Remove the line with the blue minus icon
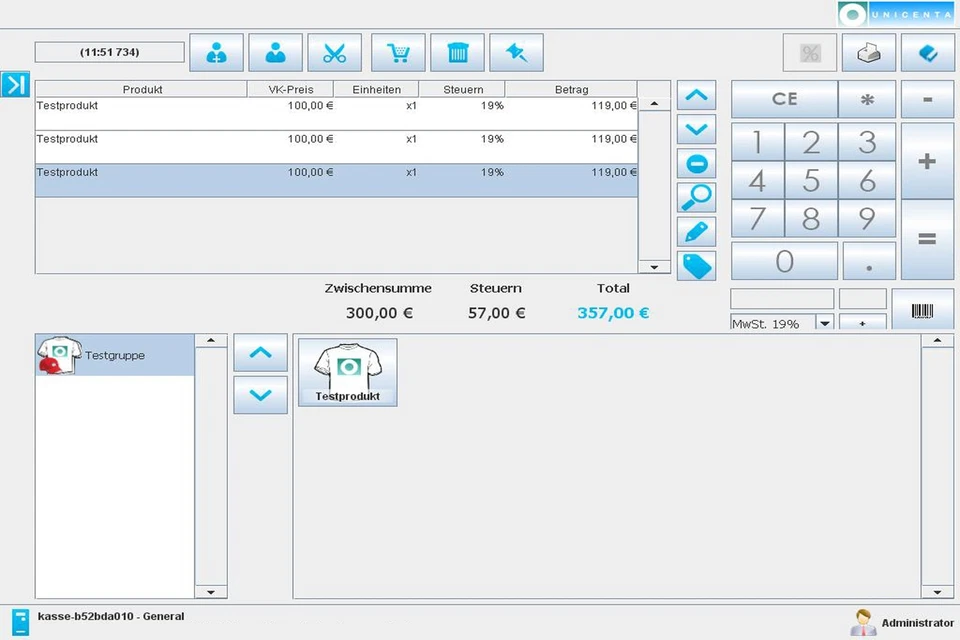 pos(697,163)
